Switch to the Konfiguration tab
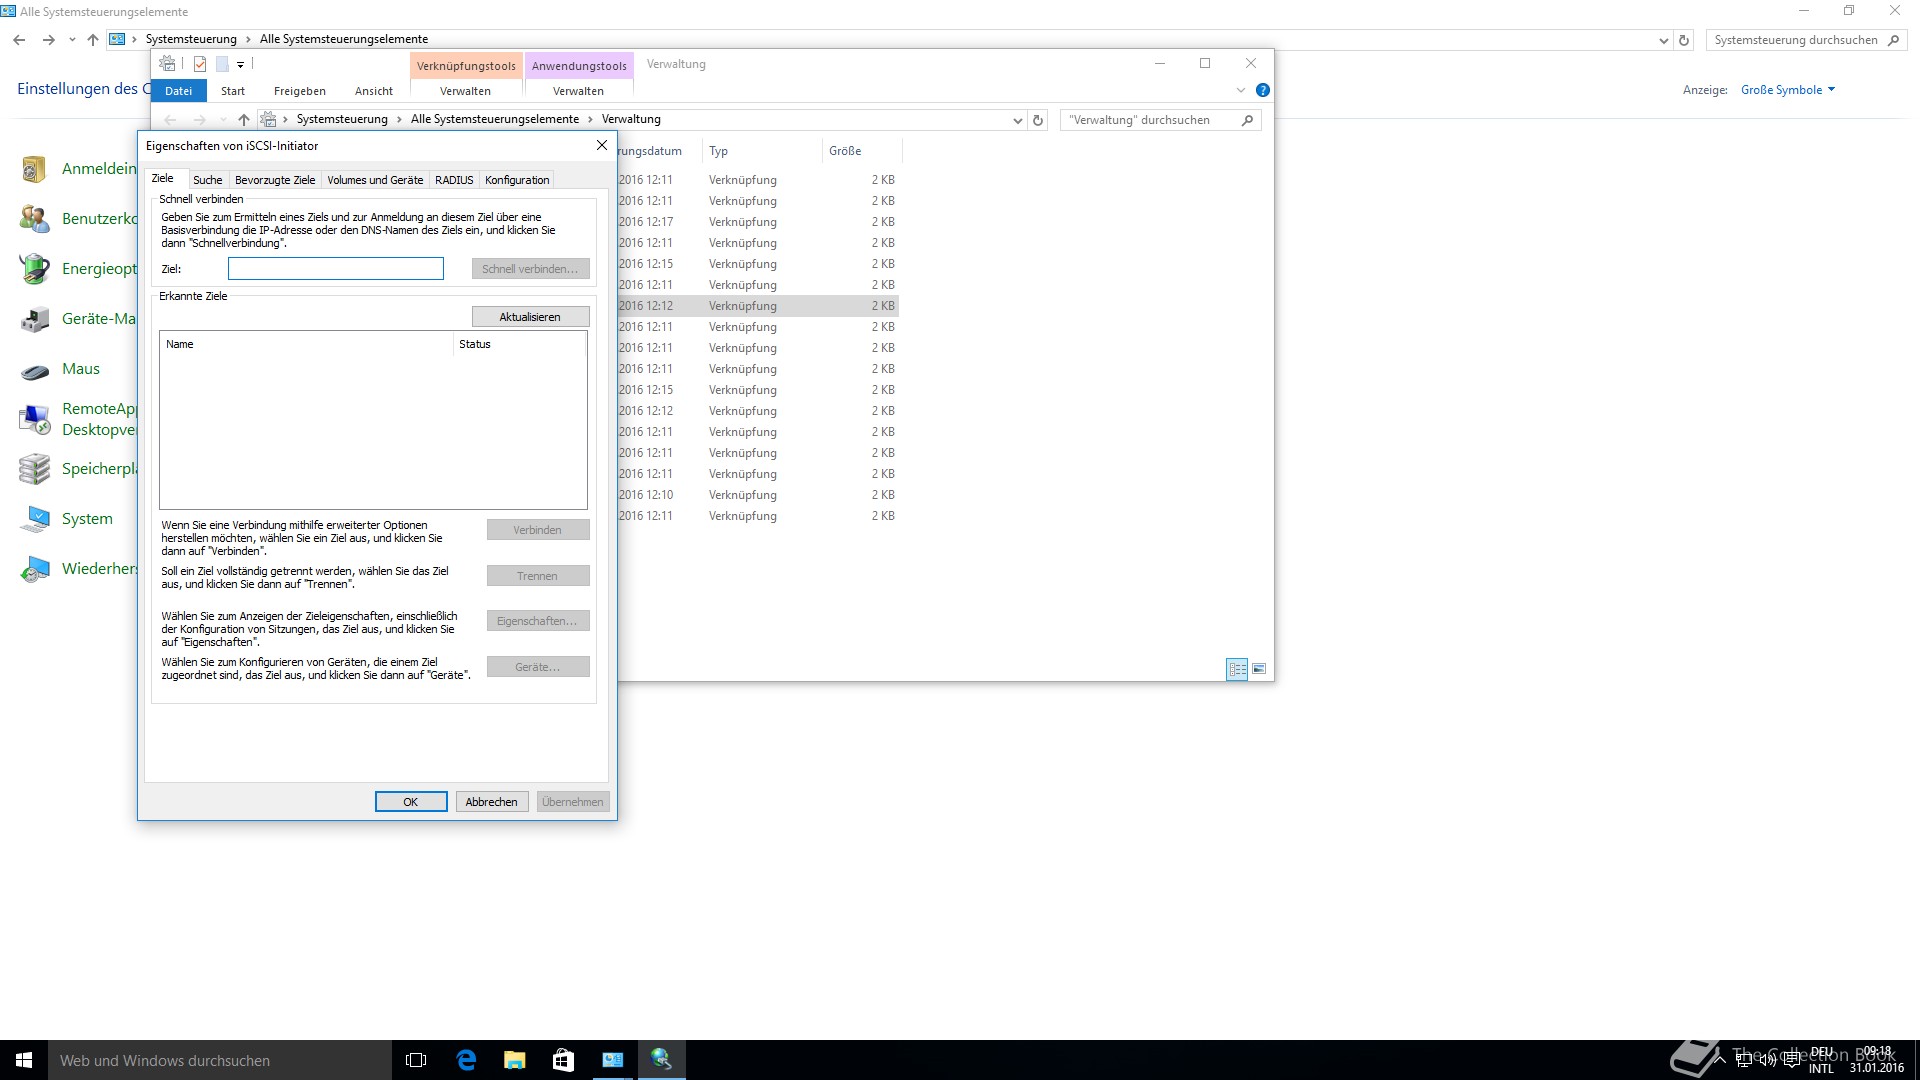The height and width of the screenshot is (1080, 1920). 517,180
